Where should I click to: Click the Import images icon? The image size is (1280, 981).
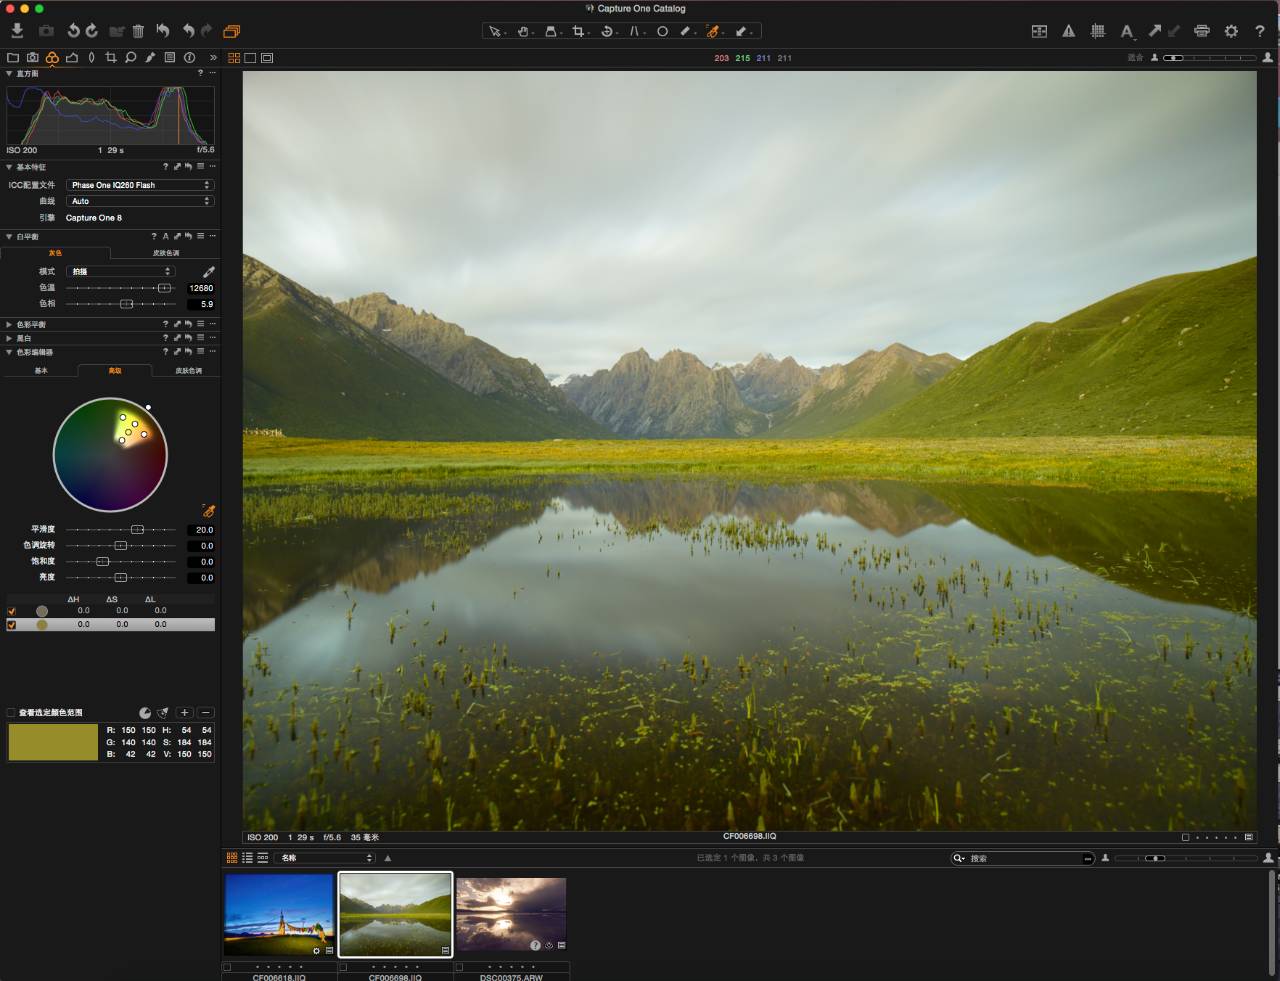click(17, 31)
